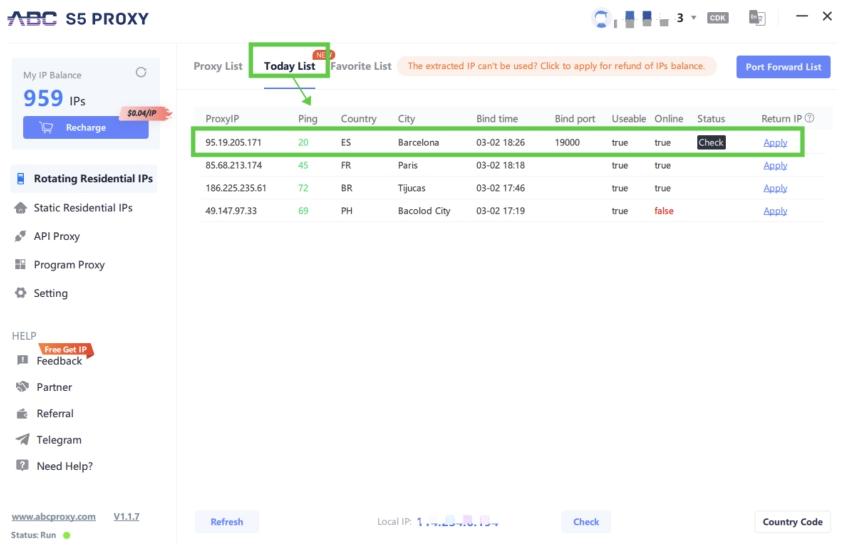Click the bottom Check button
Screen dimensions: 847x546
pyautogui.click(x=586, y=522)
